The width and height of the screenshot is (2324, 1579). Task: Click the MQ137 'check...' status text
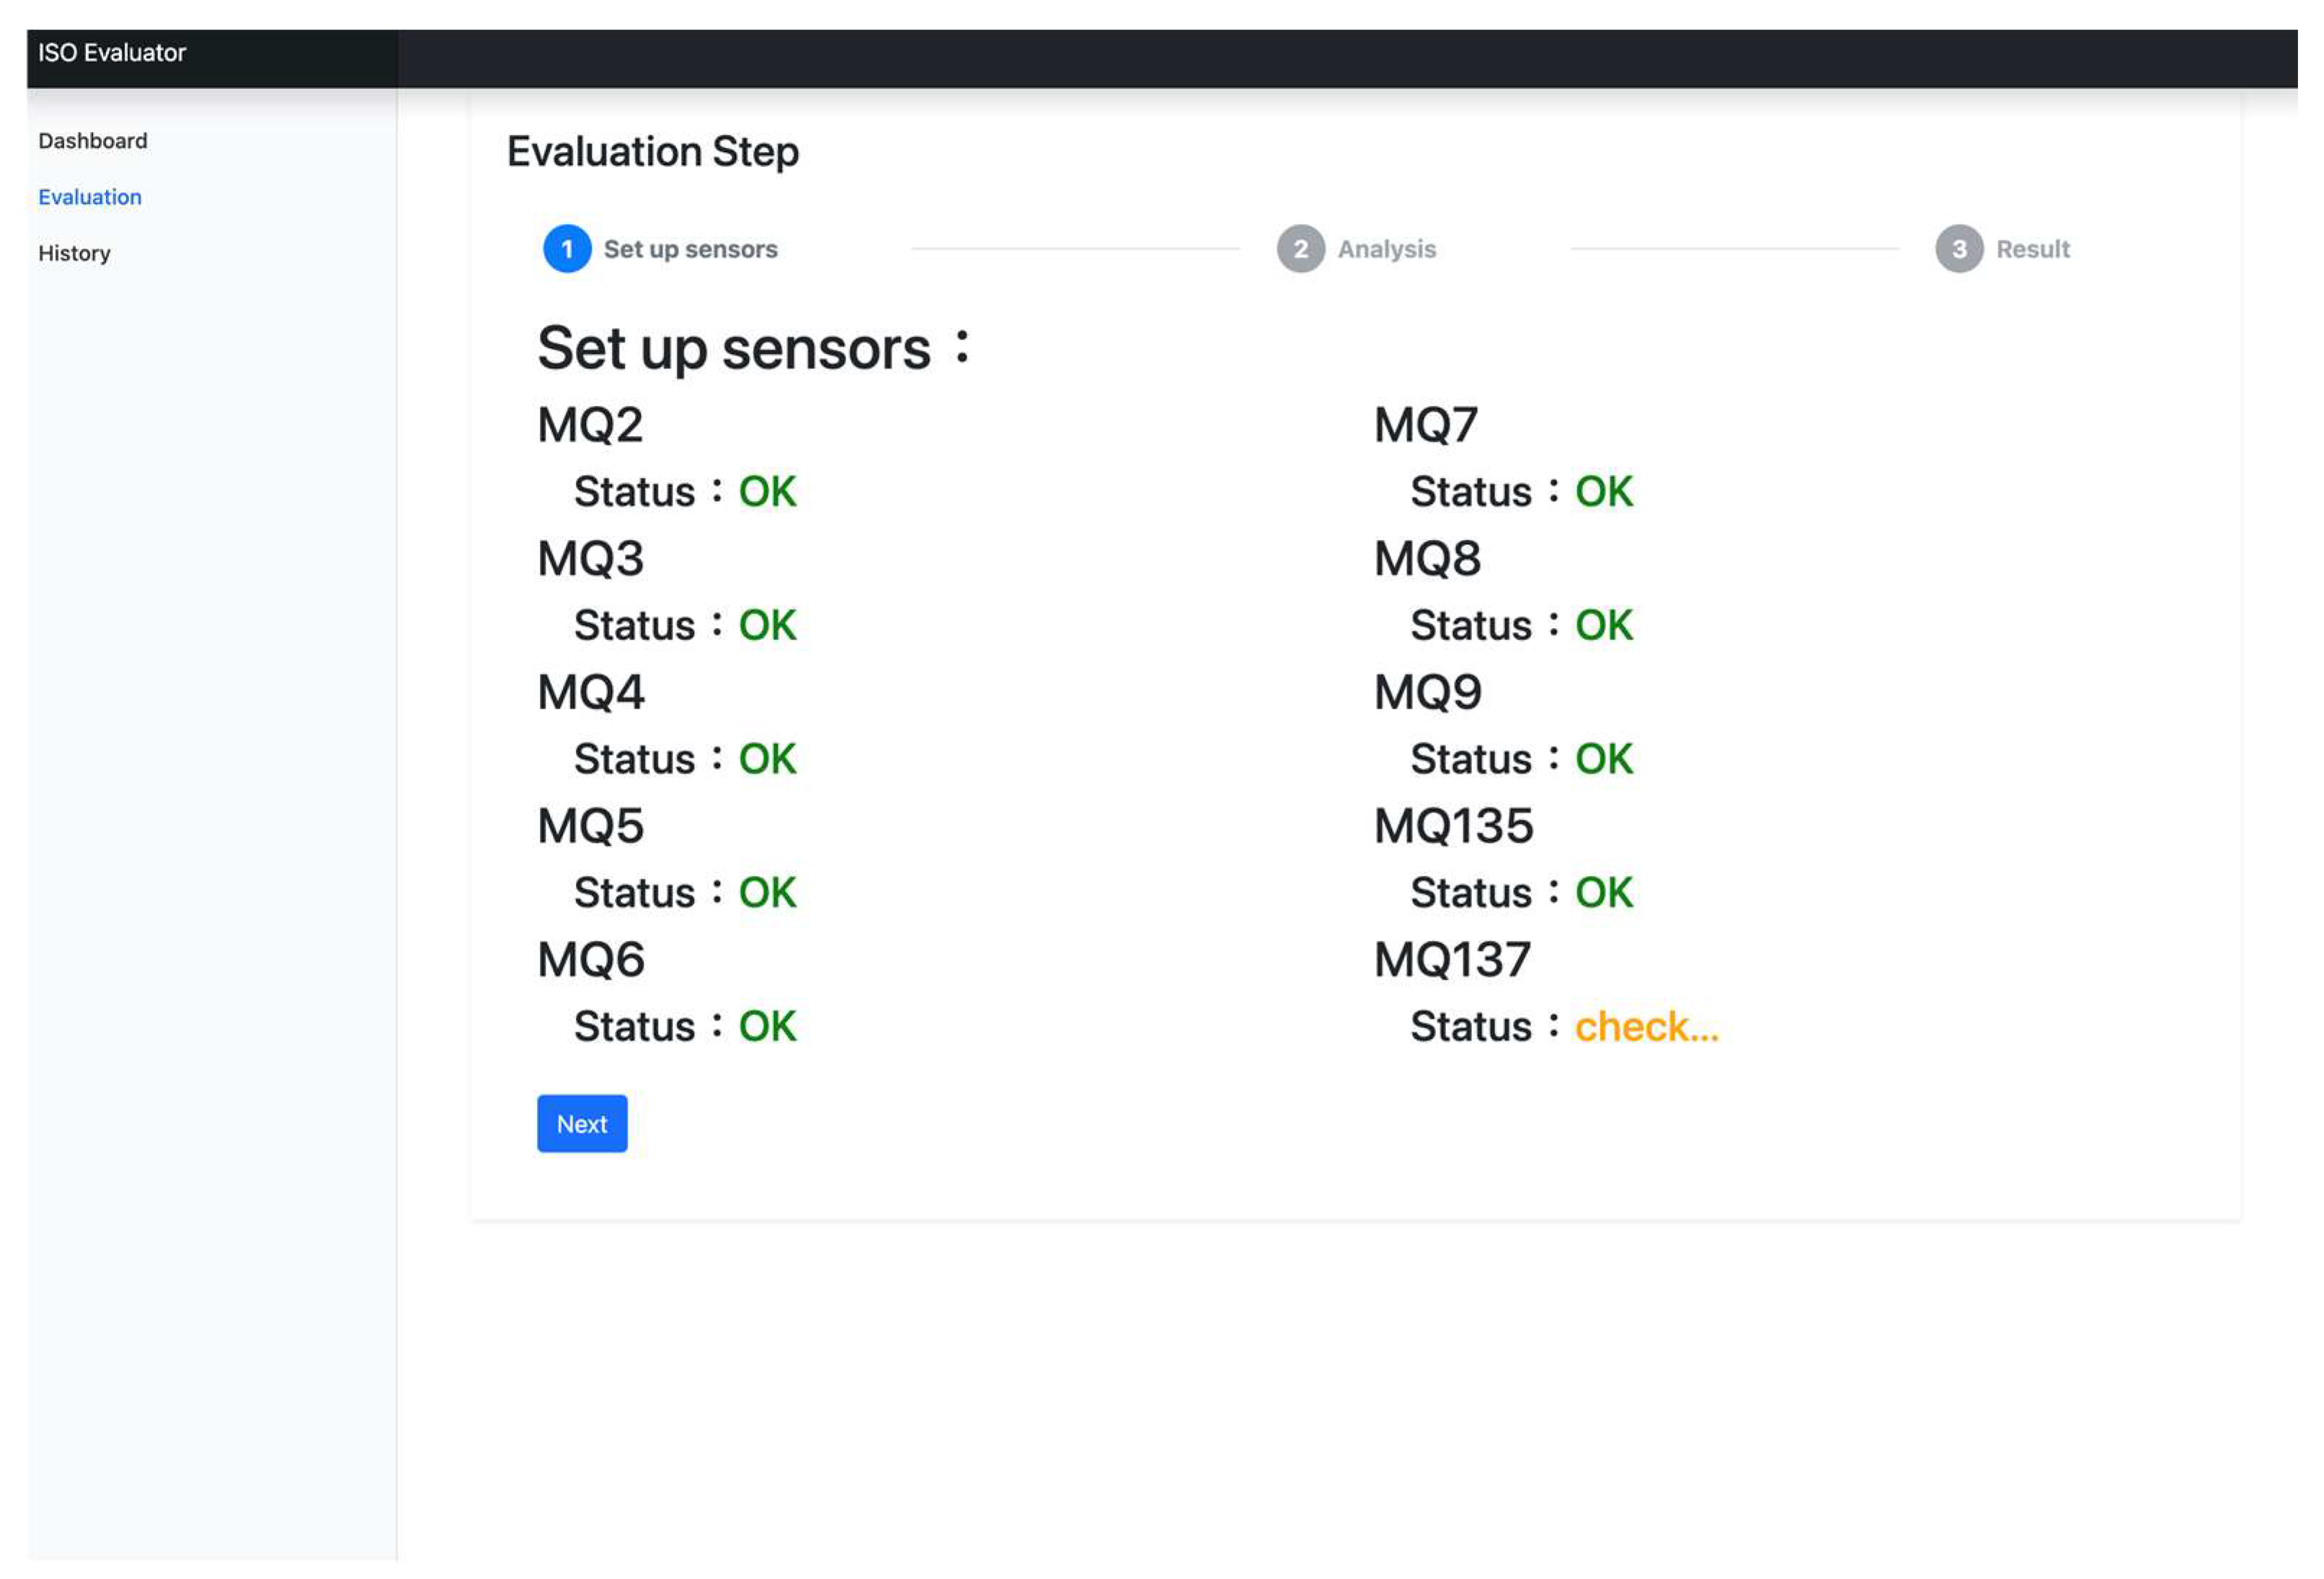(x=1646, y=1026)
